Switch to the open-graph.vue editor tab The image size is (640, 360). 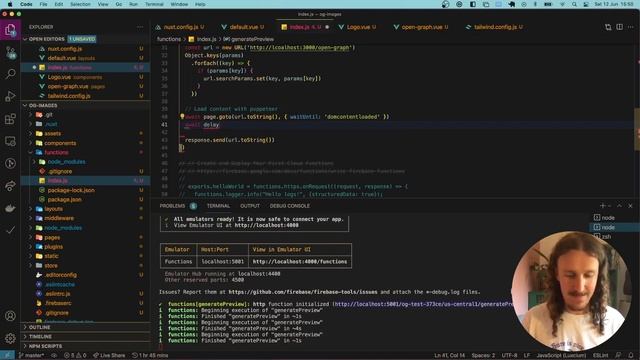(x=421, y=27)
